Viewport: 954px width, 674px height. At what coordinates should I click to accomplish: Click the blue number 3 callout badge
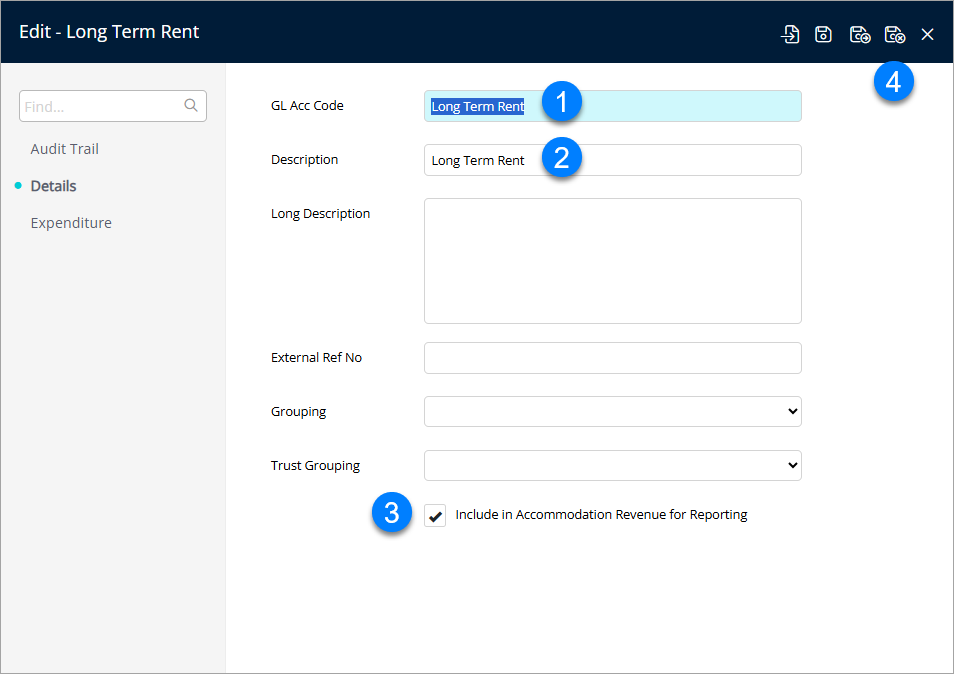(391, 514)
